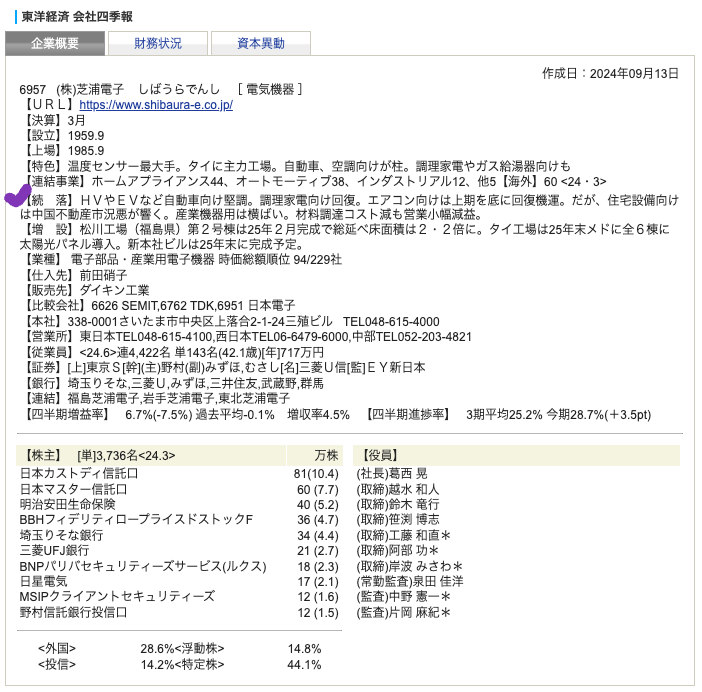This screenshot has width=702, height=692.
Task: Select shareholder 日星電気
Action: (44, 581)
